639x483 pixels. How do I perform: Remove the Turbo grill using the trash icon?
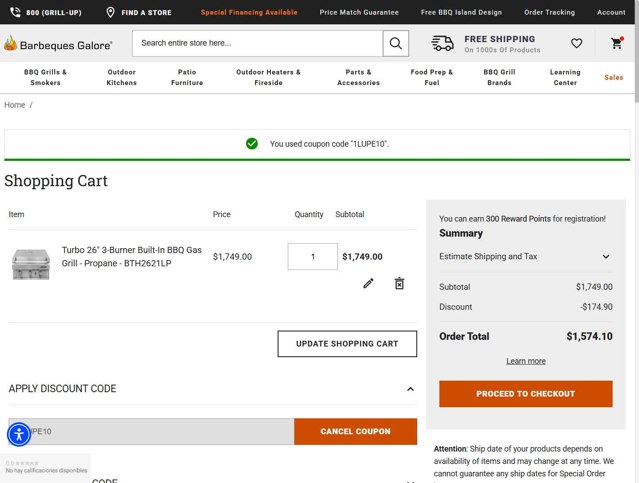pos(399,283)
